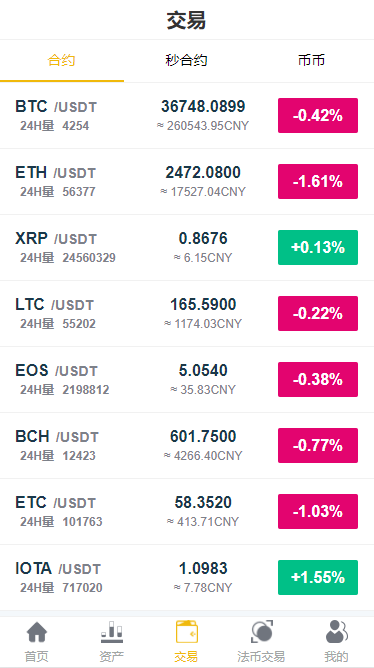Select the BTC /USDT pair row
Image resolution: width=374 pixels, height=668 pixels.
(187, 115)
